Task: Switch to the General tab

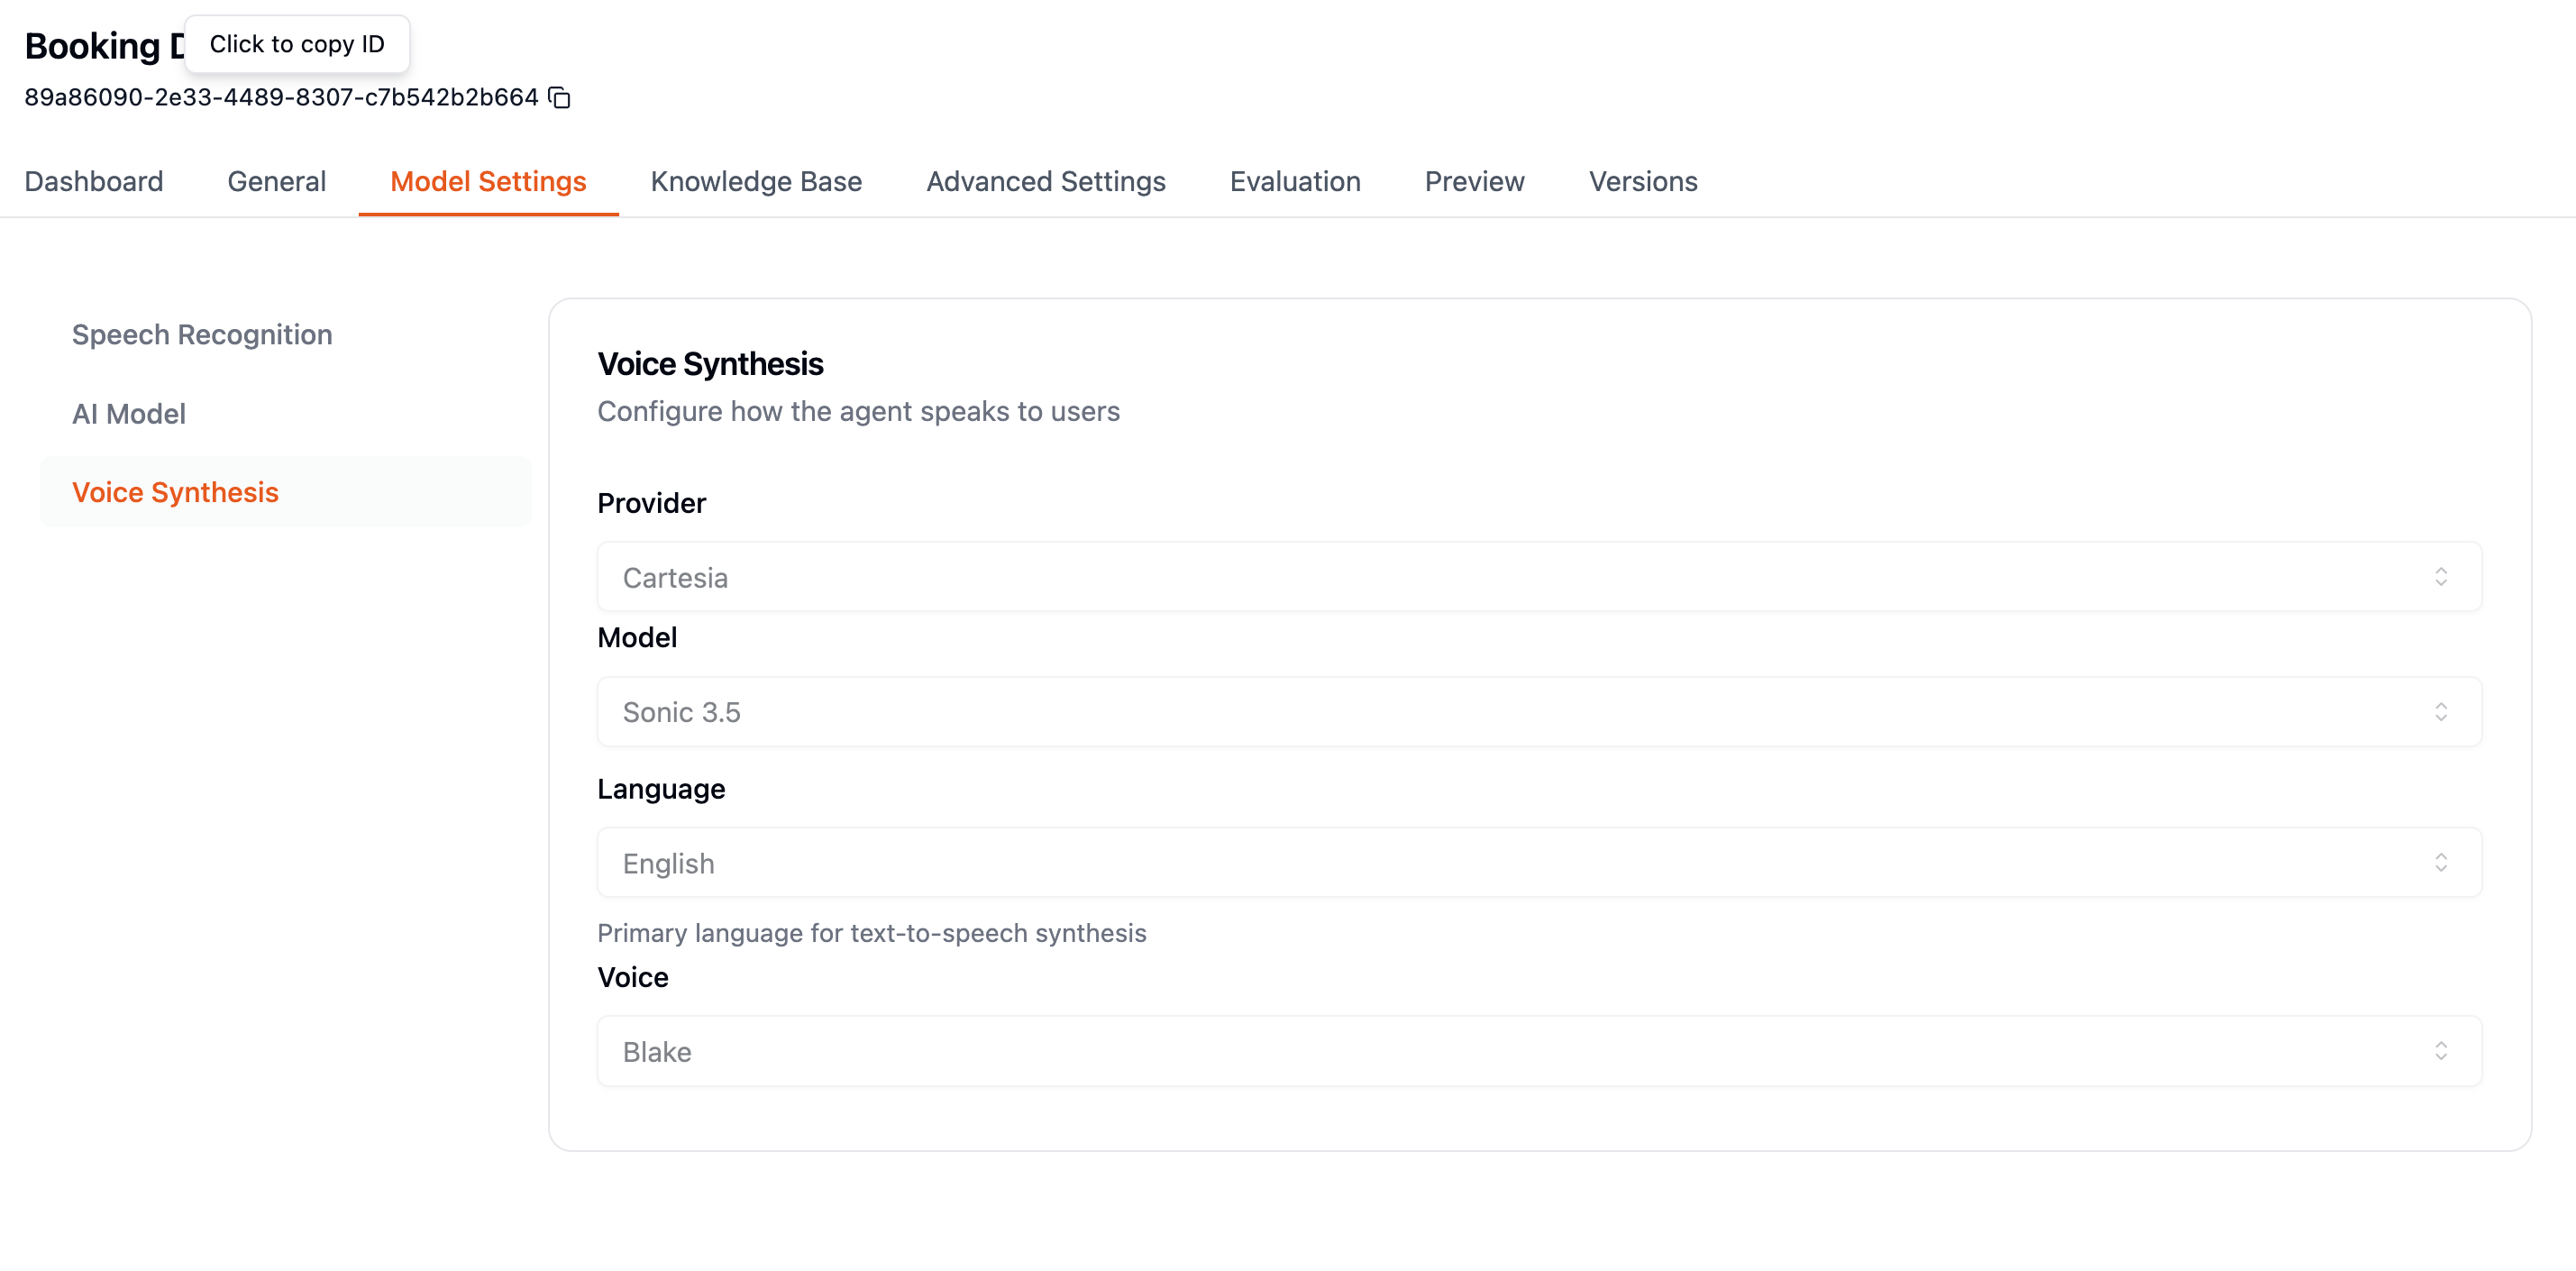Action: [277, 181]
